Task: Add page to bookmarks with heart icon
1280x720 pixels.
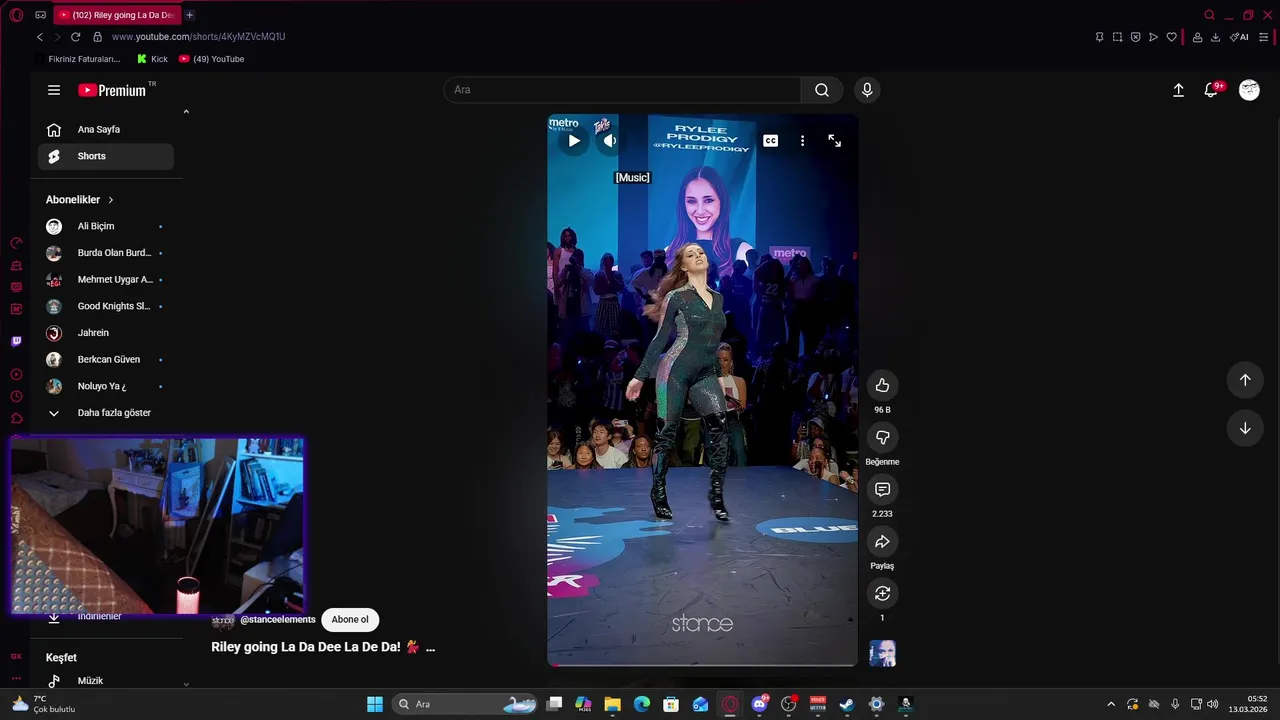Action: click(1171, 37)
